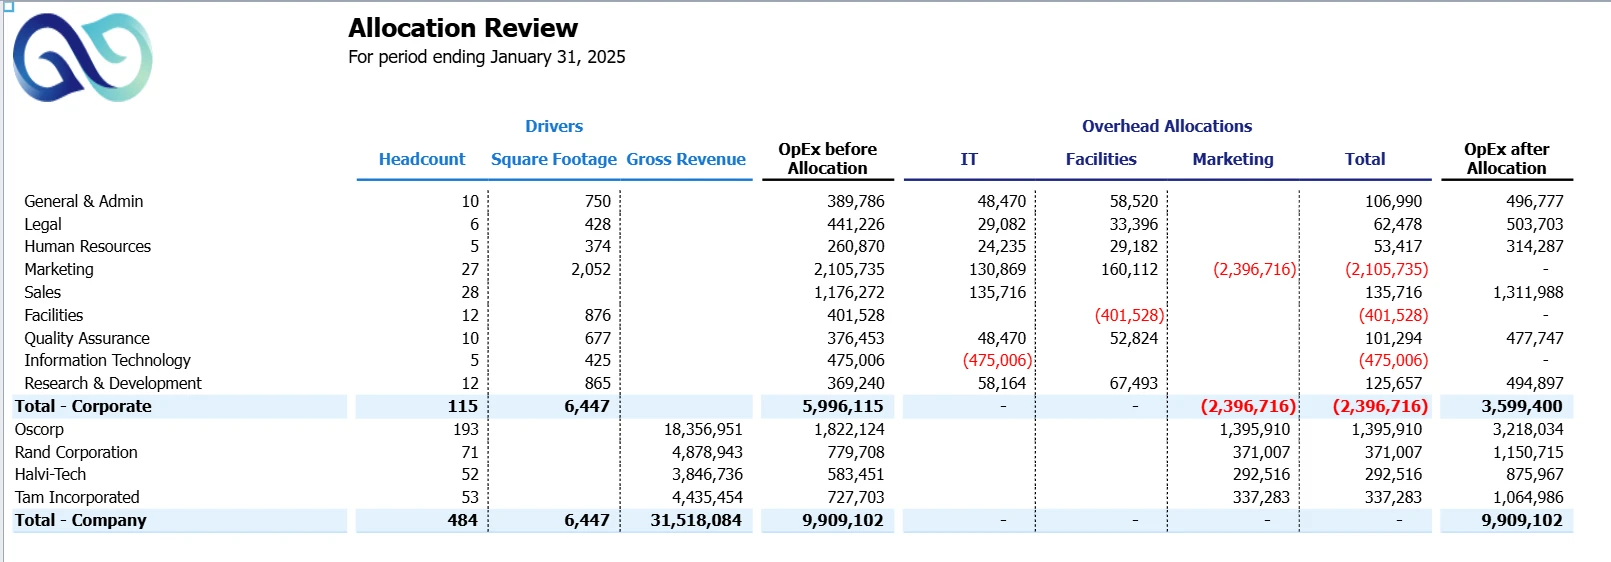Click Tam Incorporated OpEx after 1,064,986
Viewport: 1611px width, 562px height.
click(1528, 497)
